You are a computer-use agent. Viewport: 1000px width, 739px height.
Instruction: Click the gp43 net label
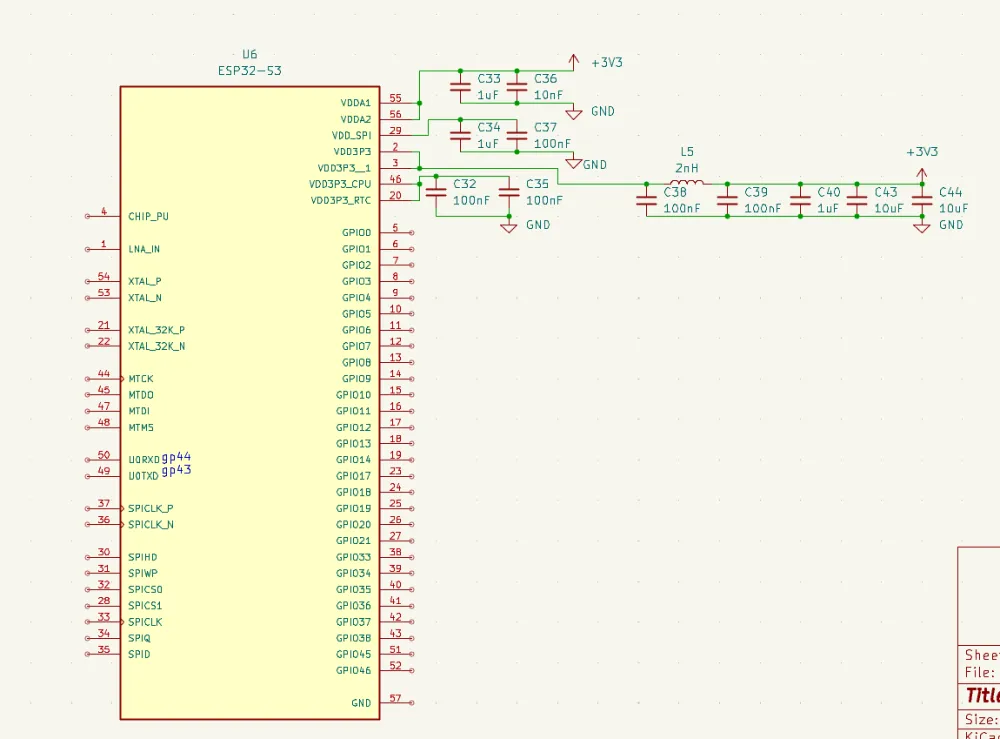[x=176, y=470]
